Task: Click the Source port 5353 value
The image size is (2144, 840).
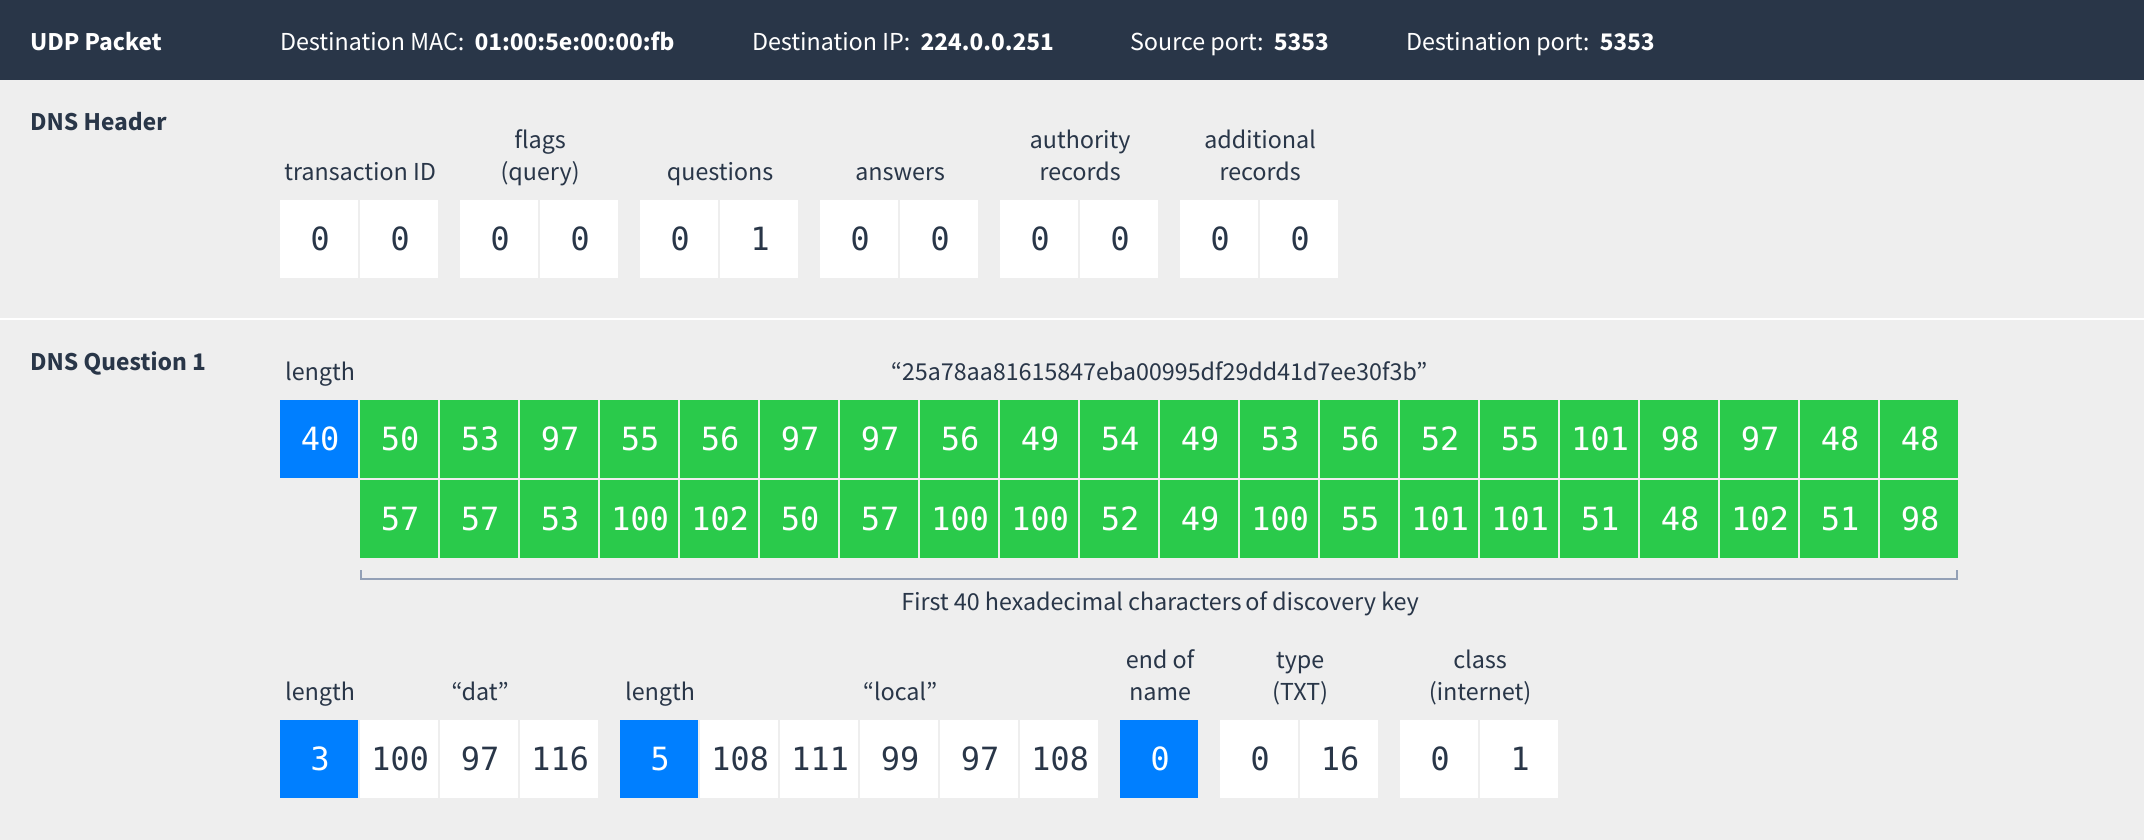Action: point(1300,42)
